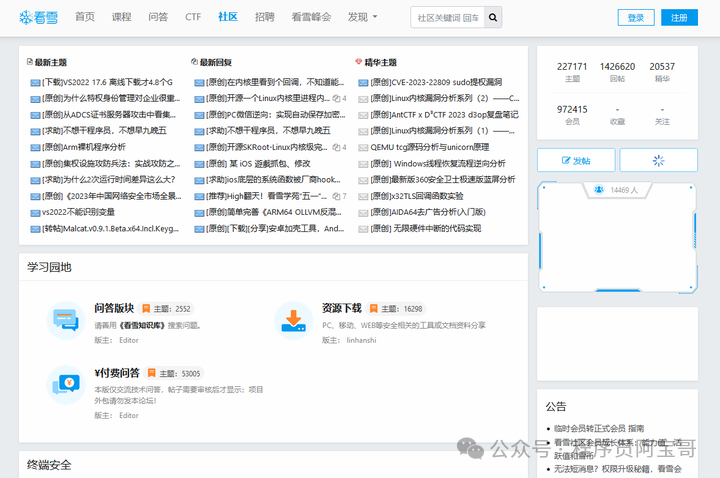
Task: Open the 课程 nav item
Action: [122, 17]
